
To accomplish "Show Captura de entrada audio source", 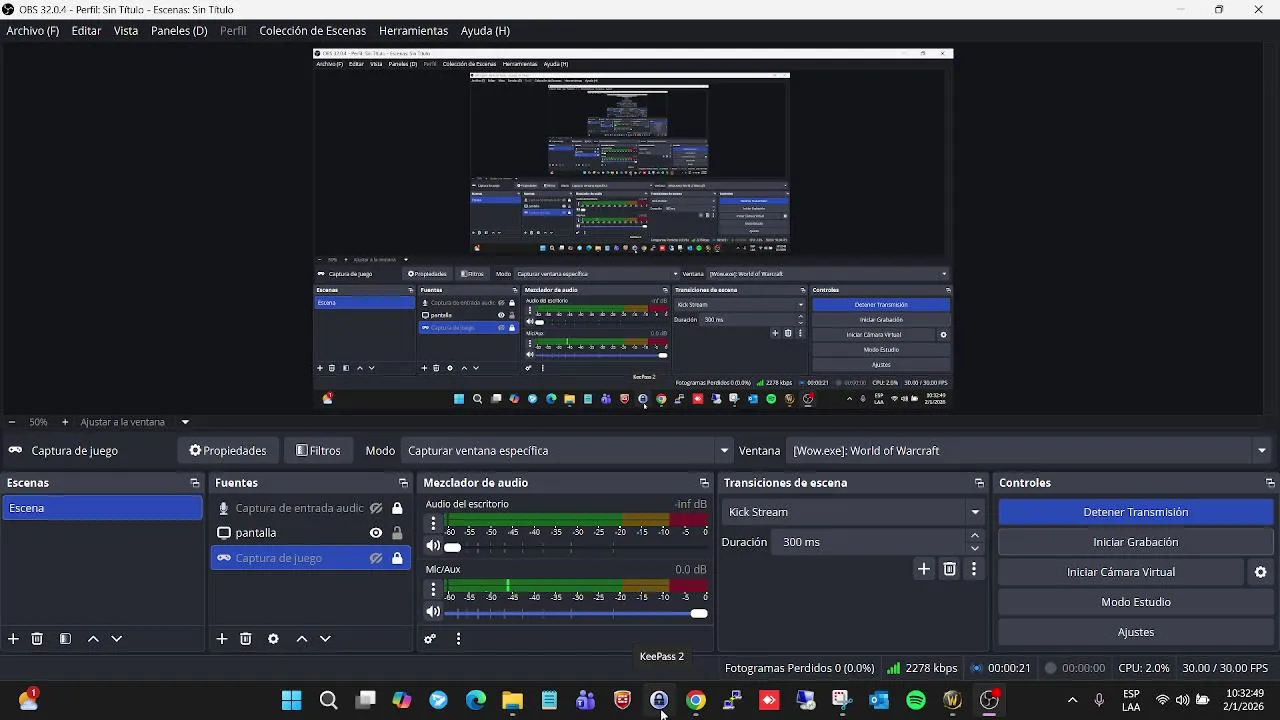I will point(376,508).
